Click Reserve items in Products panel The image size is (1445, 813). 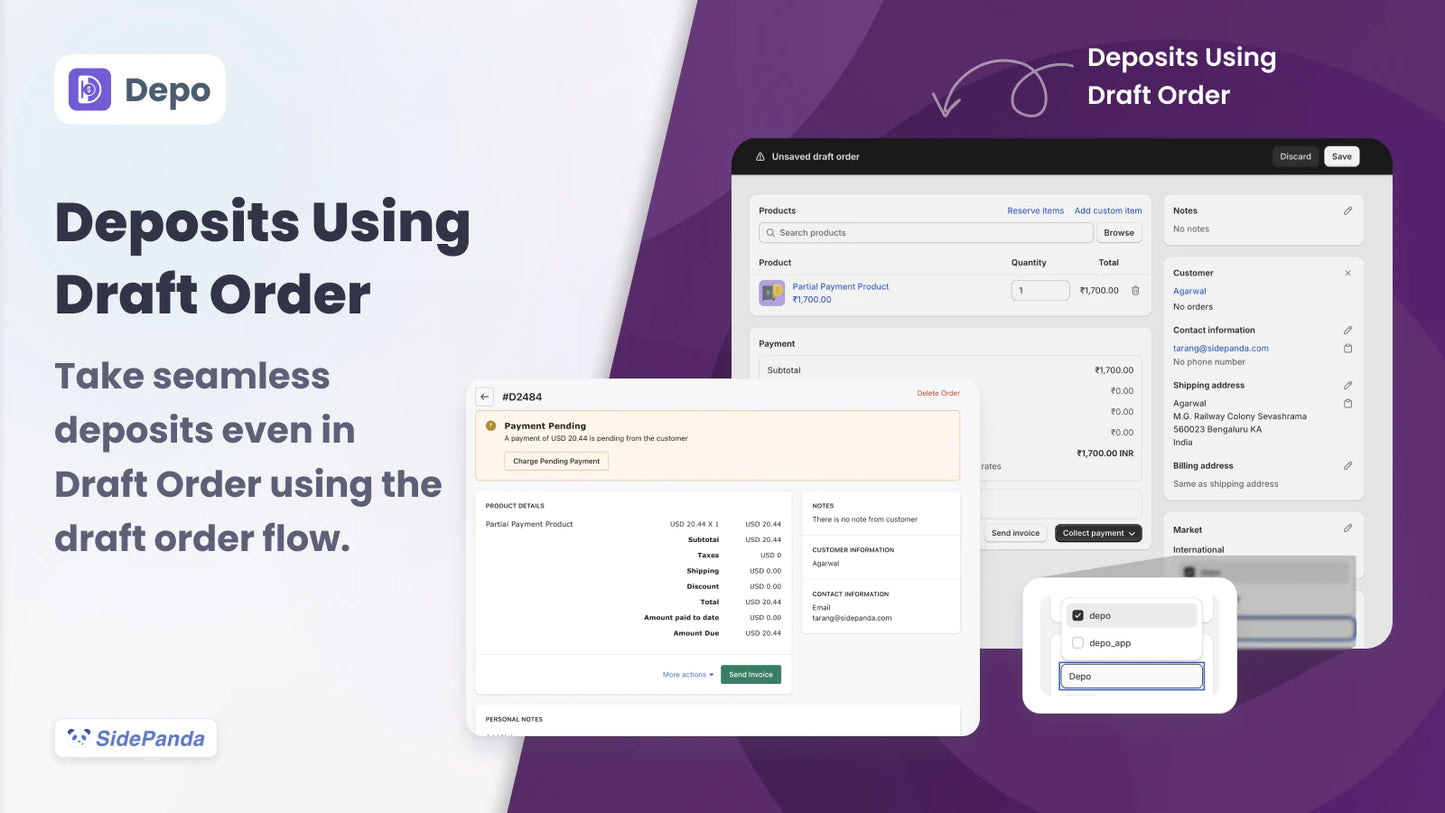point(1035,210)
